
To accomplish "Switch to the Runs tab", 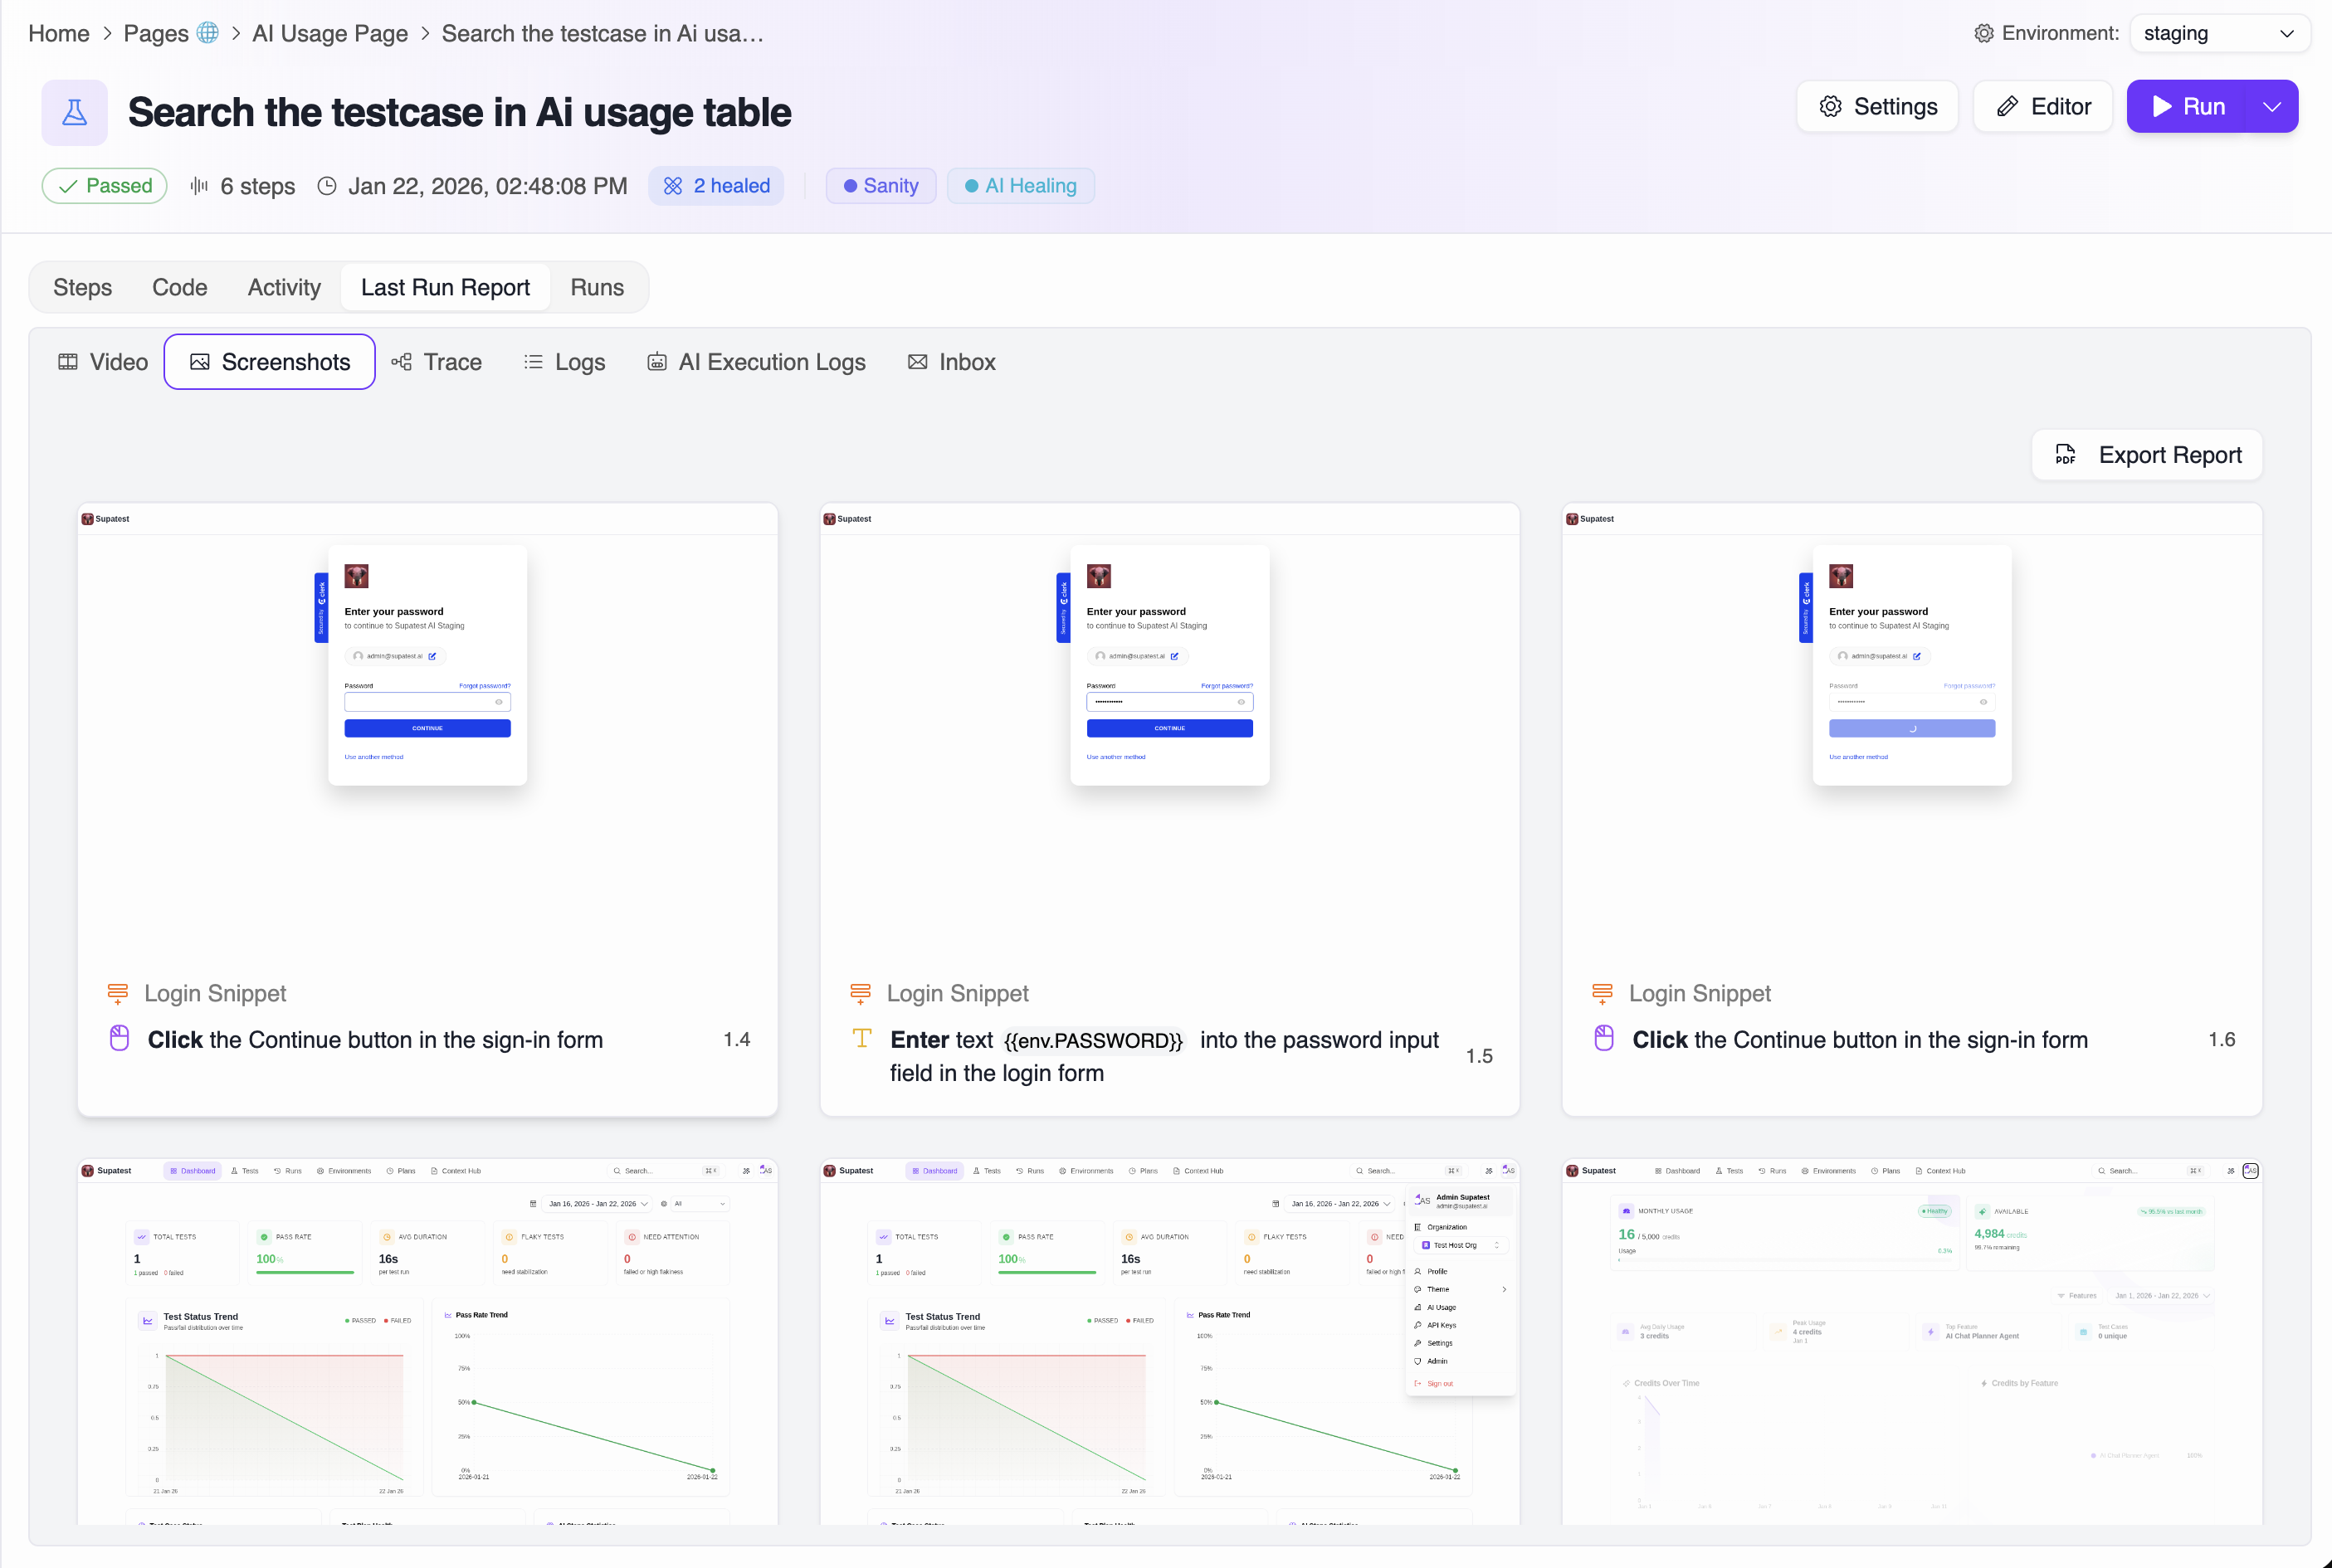I will [x=597, y=288].
